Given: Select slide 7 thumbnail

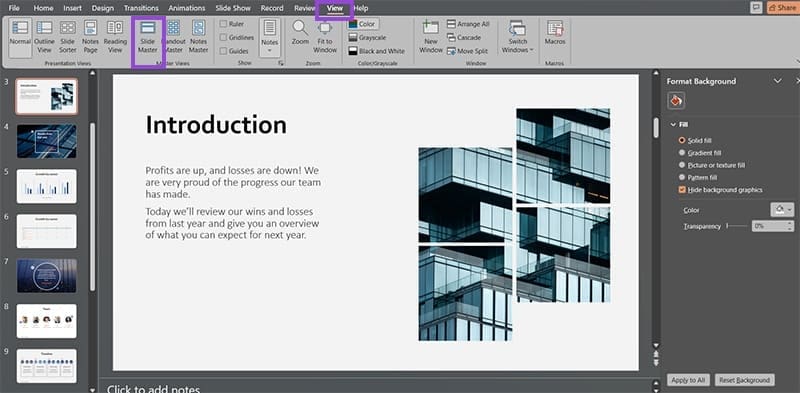Looking at the screenshot, I should click(x=46, y=276).
